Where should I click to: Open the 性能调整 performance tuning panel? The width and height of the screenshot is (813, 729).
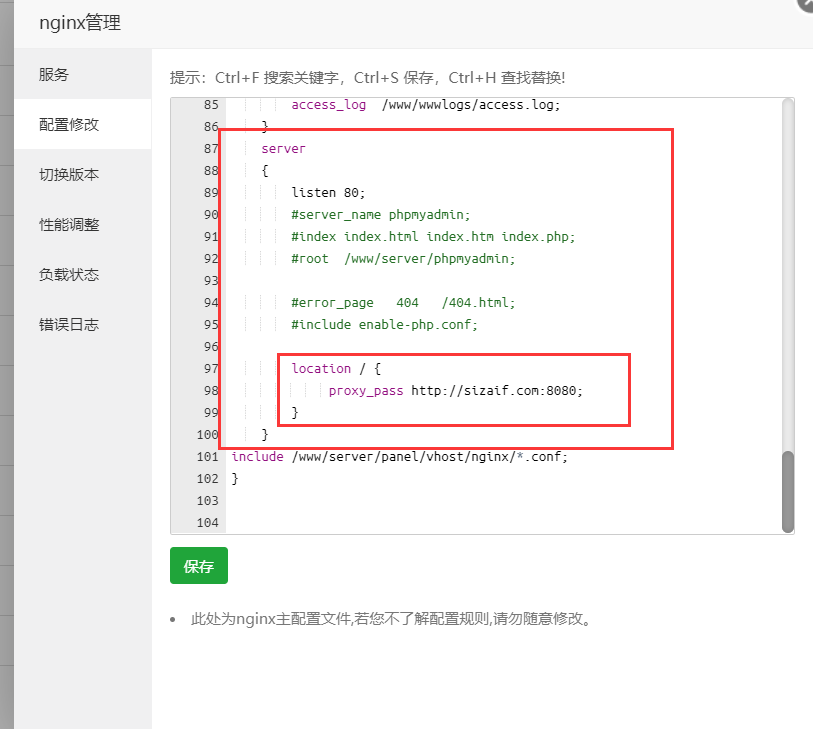64,224
